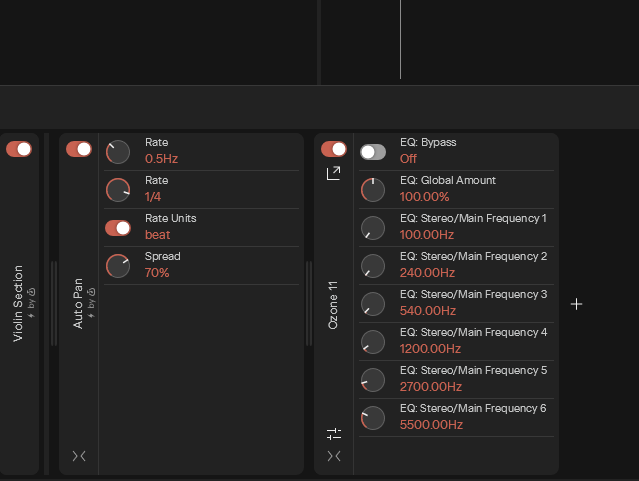Adjust Stereo/Main Frequency 1 knob
The width and height of the screenshot is (639, 481).
coord(373,228)
